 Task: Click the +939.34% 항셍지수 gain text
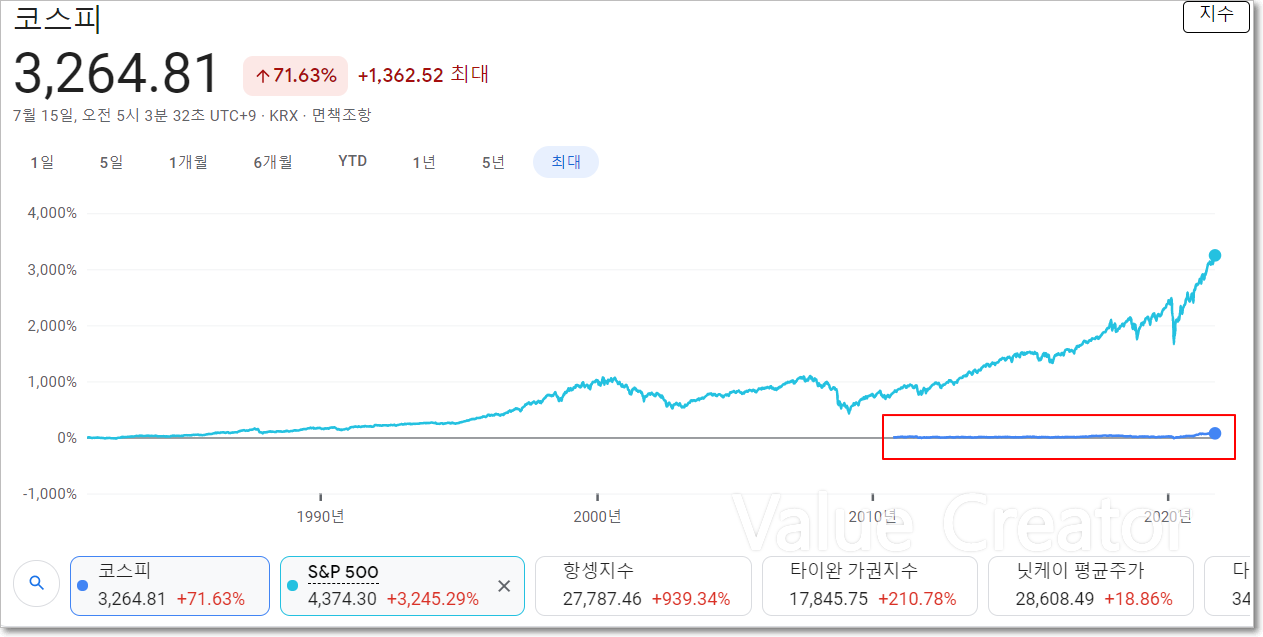click(691, 599)
